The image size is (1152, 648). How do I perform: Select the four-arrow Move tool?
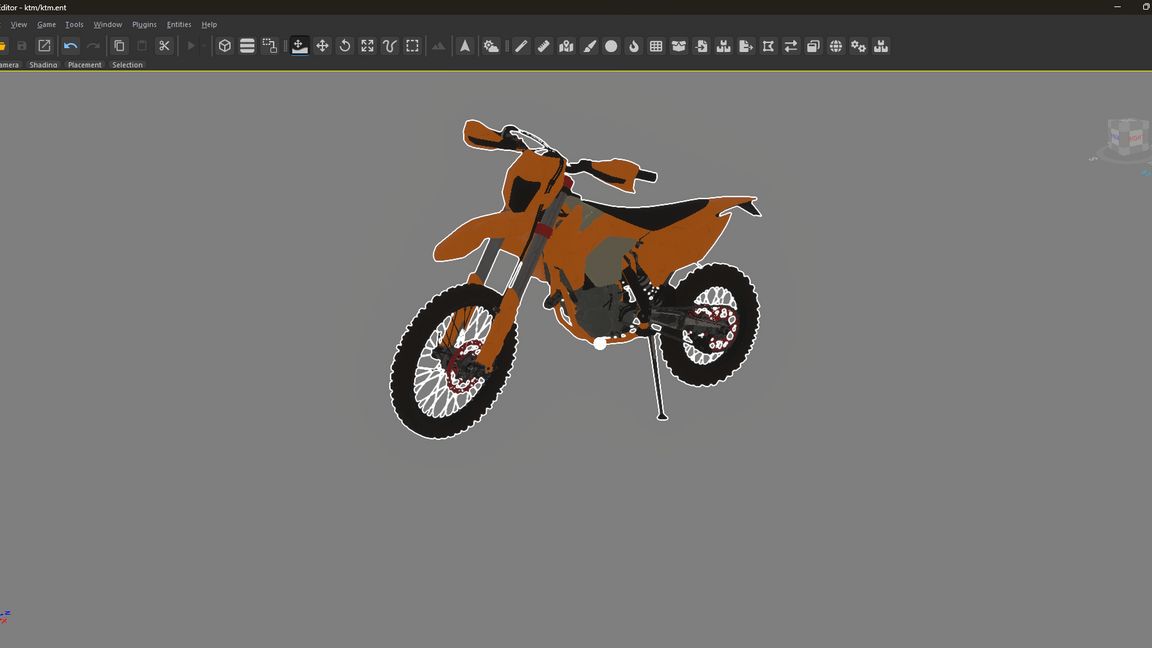click(x=322, y=46)
